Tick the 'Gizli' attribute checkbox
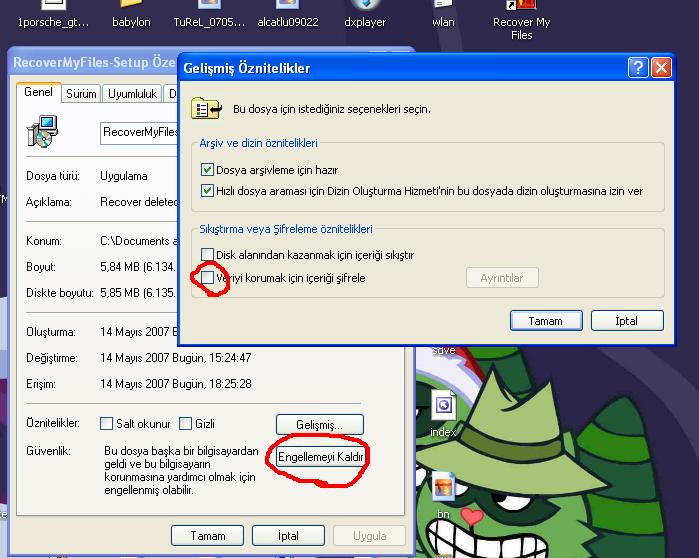The width and height of the screenshot is (699, 558). (x=185, y=424)
